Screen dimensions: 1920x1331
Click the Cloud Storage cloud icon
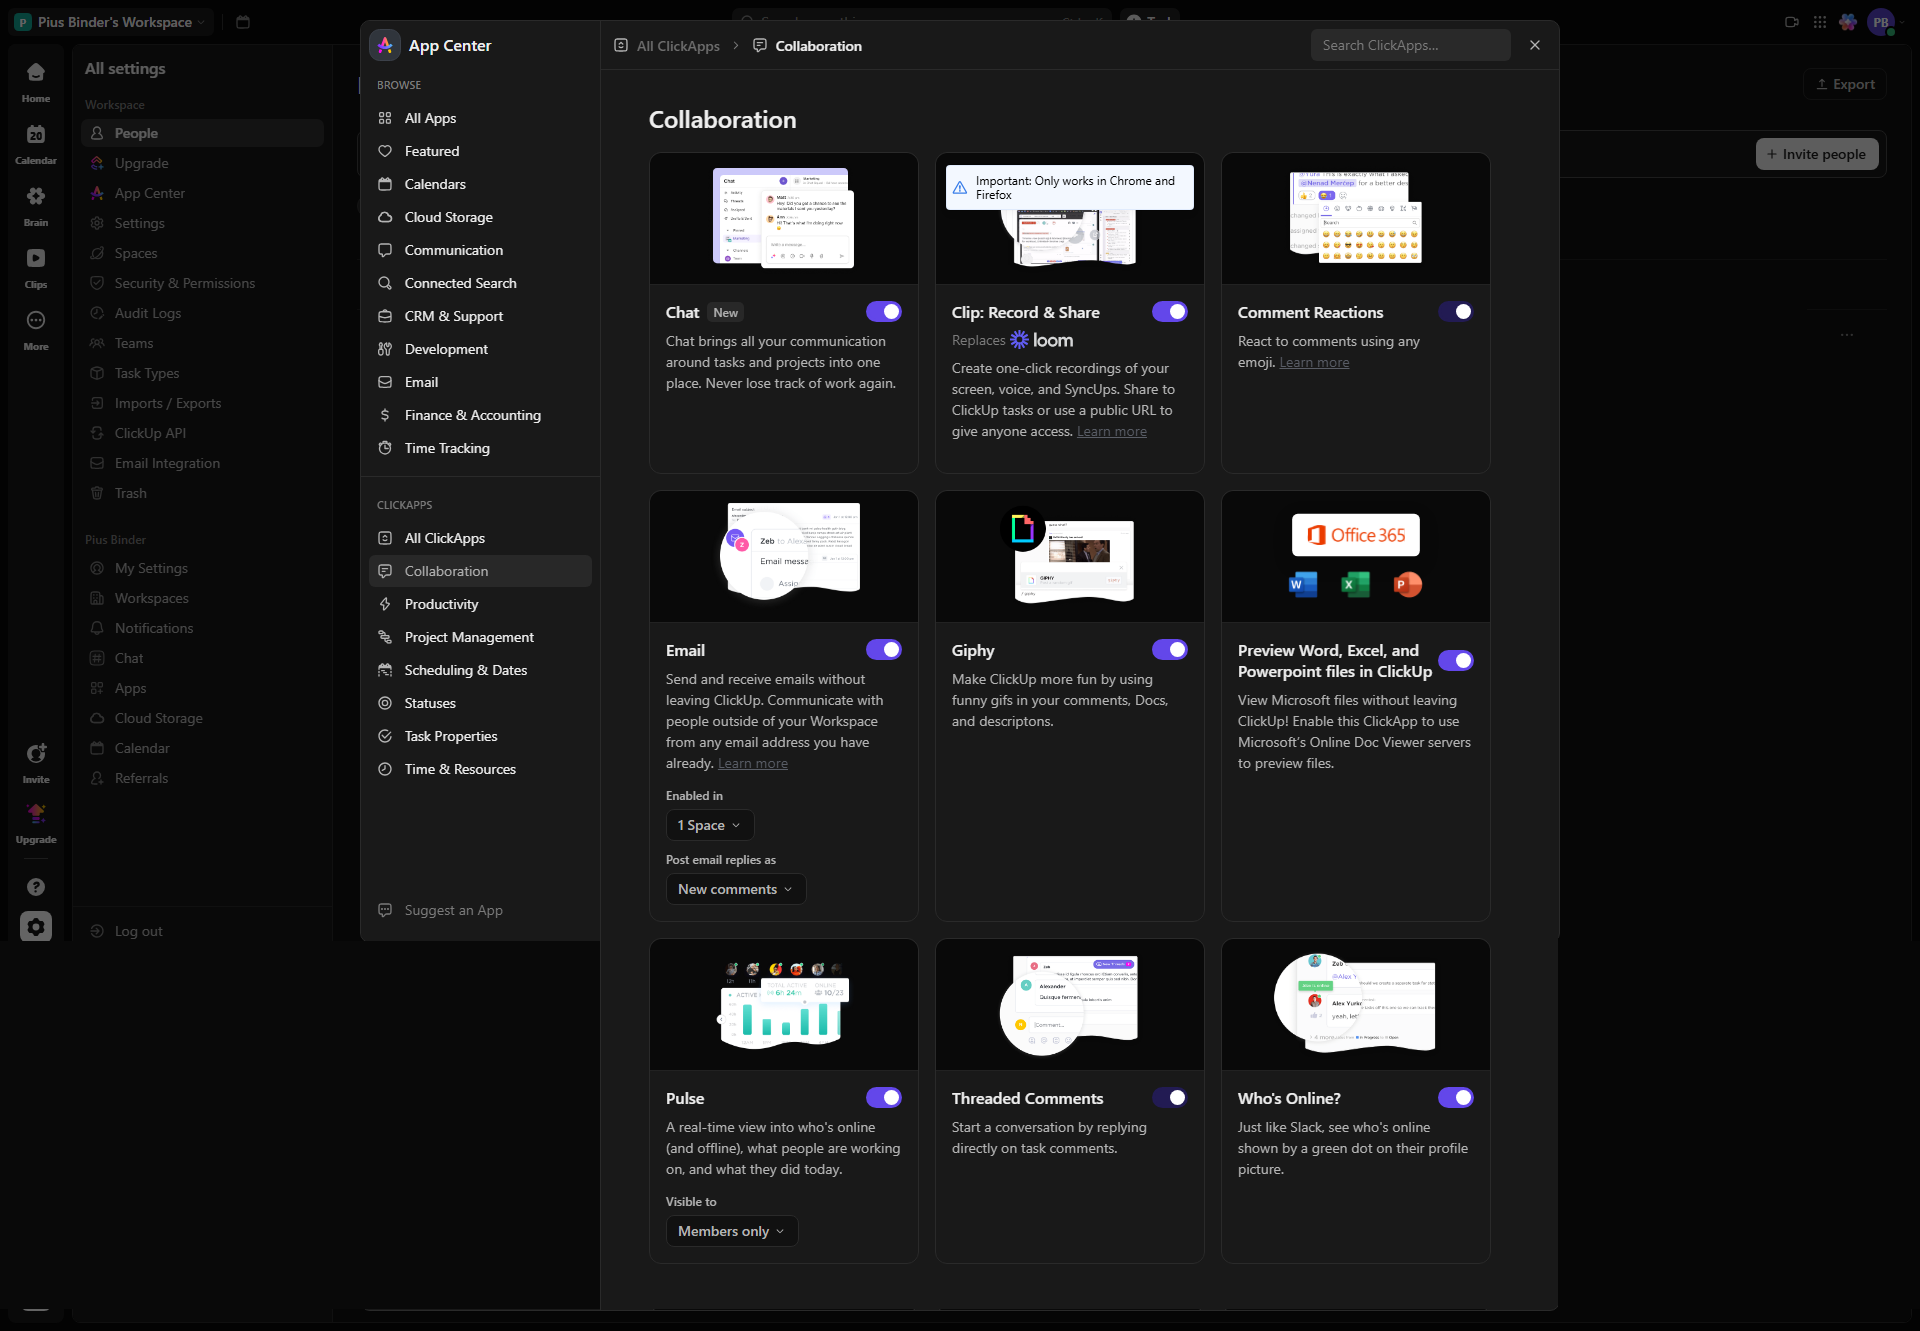coord(385,217)
